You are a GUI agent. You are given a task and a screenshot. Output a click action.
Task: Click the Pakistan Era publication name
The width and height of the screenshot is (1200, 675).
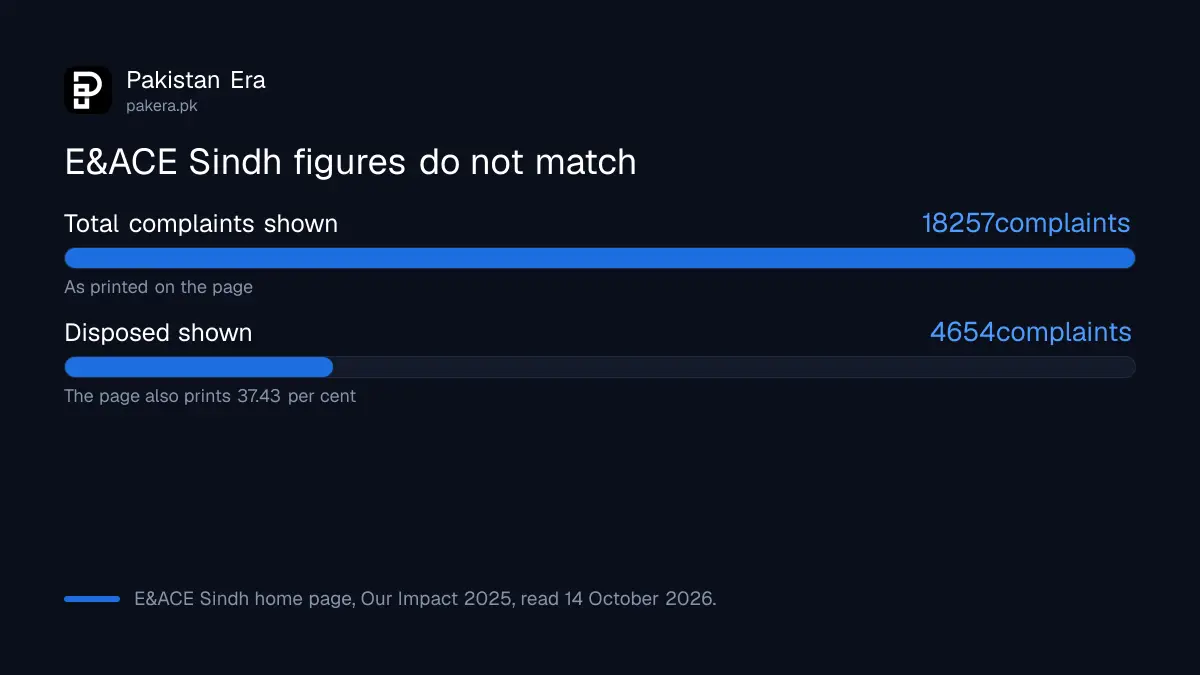[196, 80]
